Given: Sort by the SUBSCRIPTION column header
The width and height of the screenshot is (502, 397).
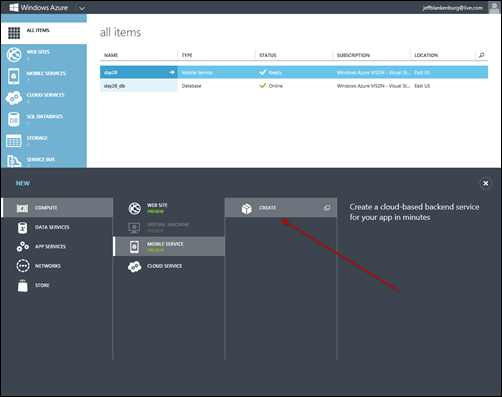Looking at the screenshot, I should pyautogui.click(x=353, y=55).
